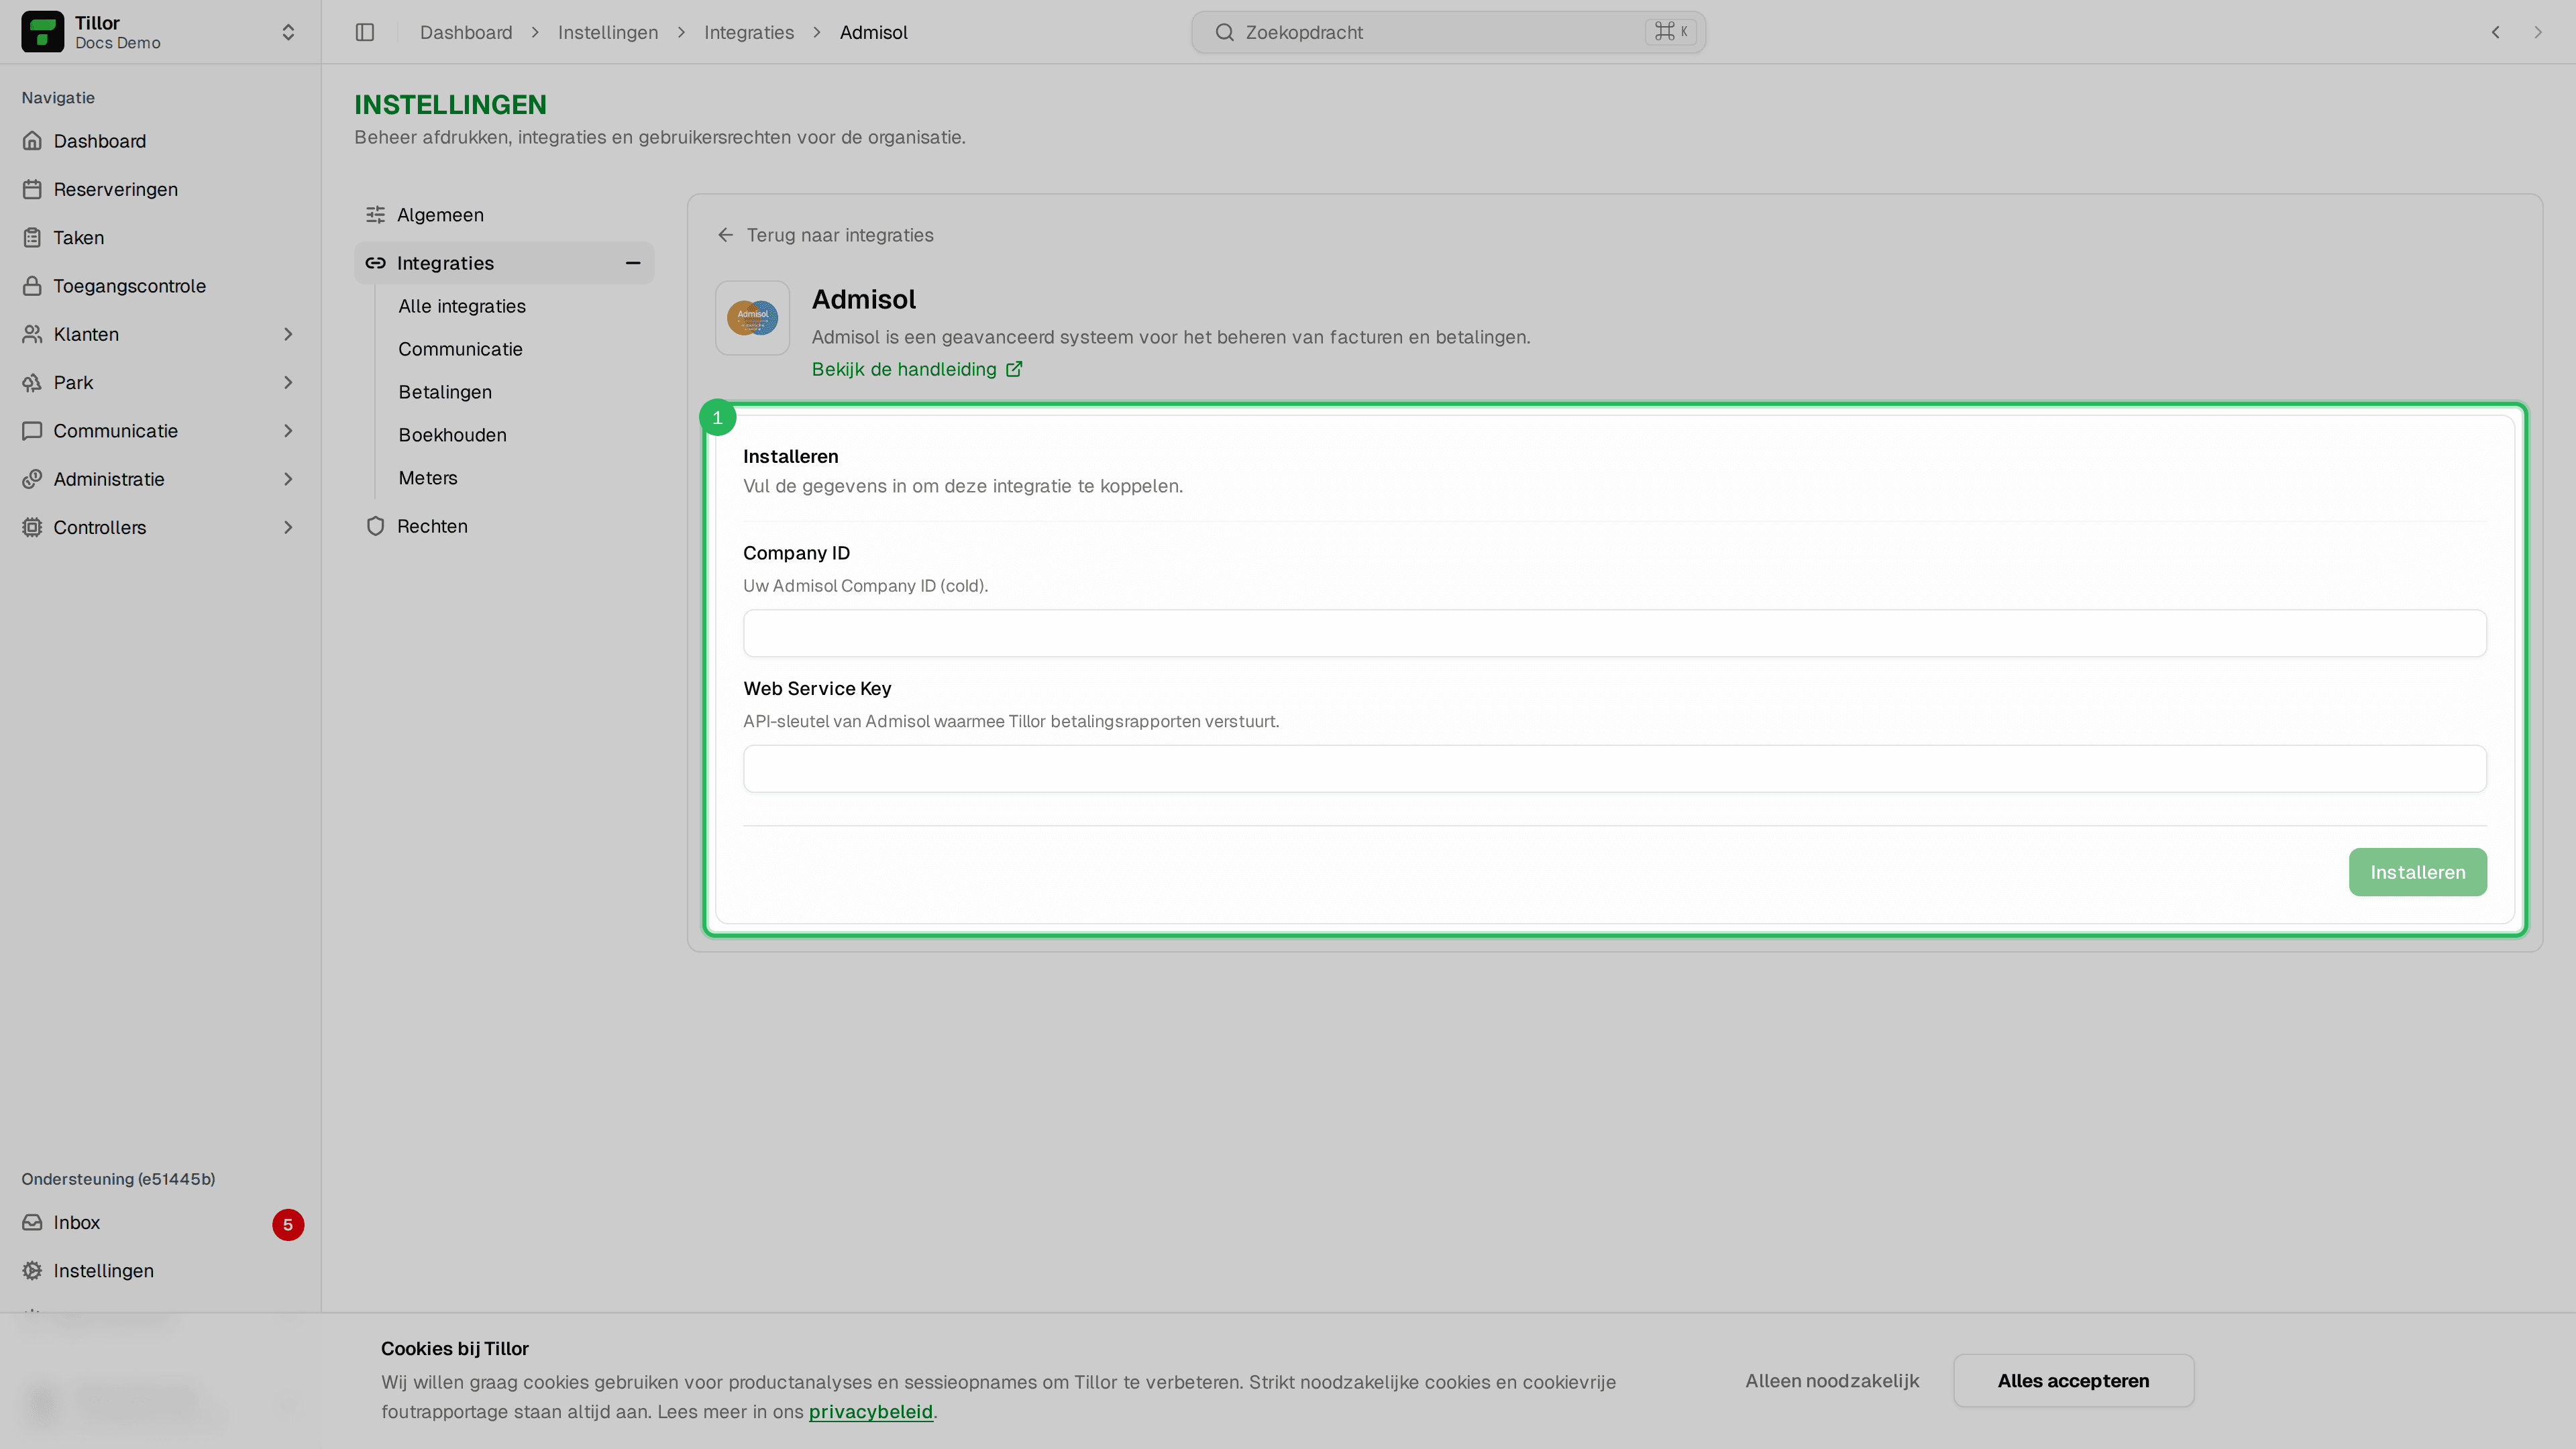Click the Algemeen sliders icon
Image resolution: width=2576 pixels, height=1449 pixels.
[x=375, y=215]
